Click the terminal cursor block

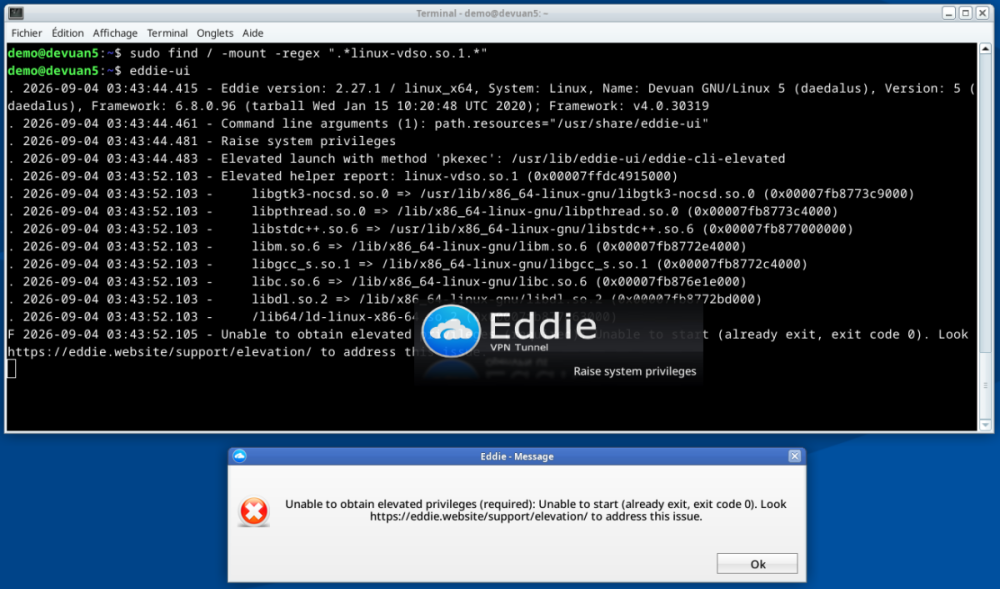[x=11, y=368]
